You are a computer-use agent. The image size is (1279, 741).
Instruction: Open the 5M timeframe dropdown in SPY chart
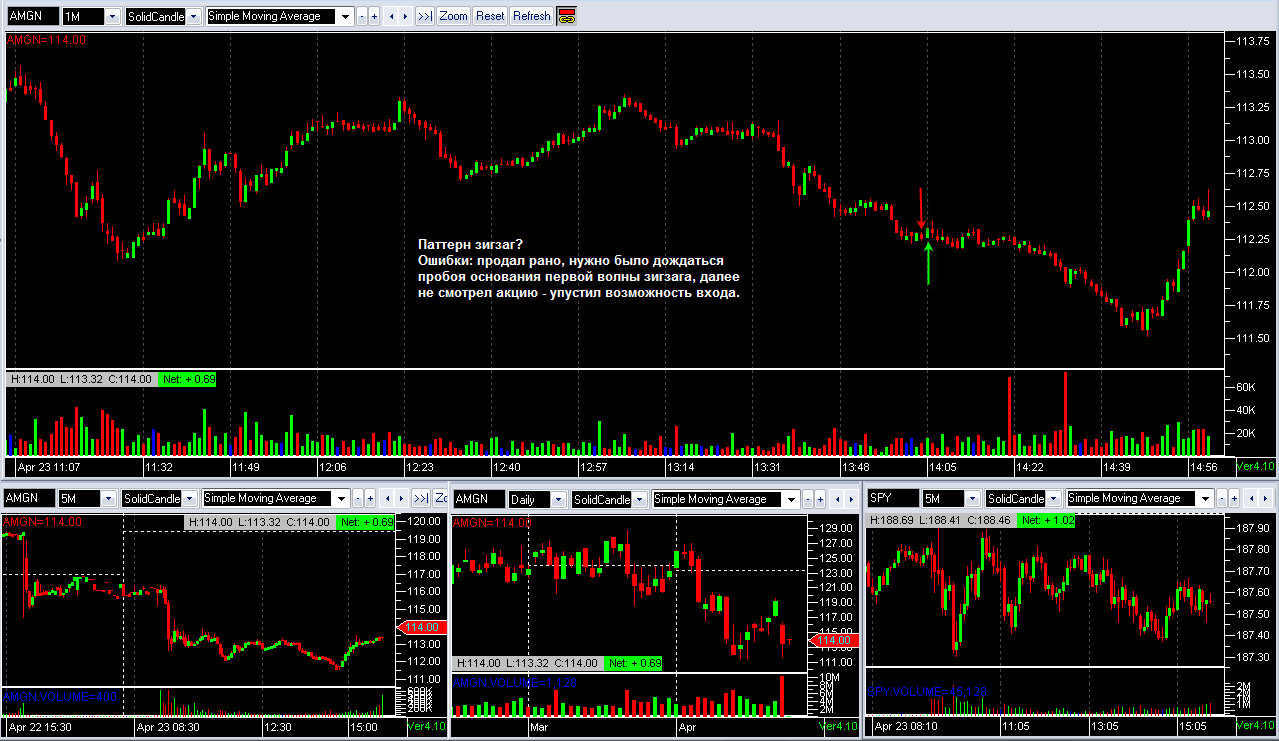coord(973,498)
